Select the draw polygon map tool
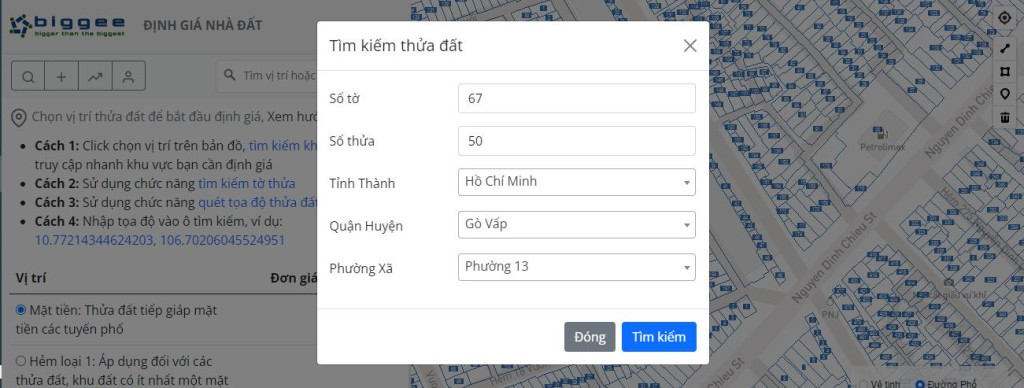This screenshot has width=1024, height=388. 1005,72
